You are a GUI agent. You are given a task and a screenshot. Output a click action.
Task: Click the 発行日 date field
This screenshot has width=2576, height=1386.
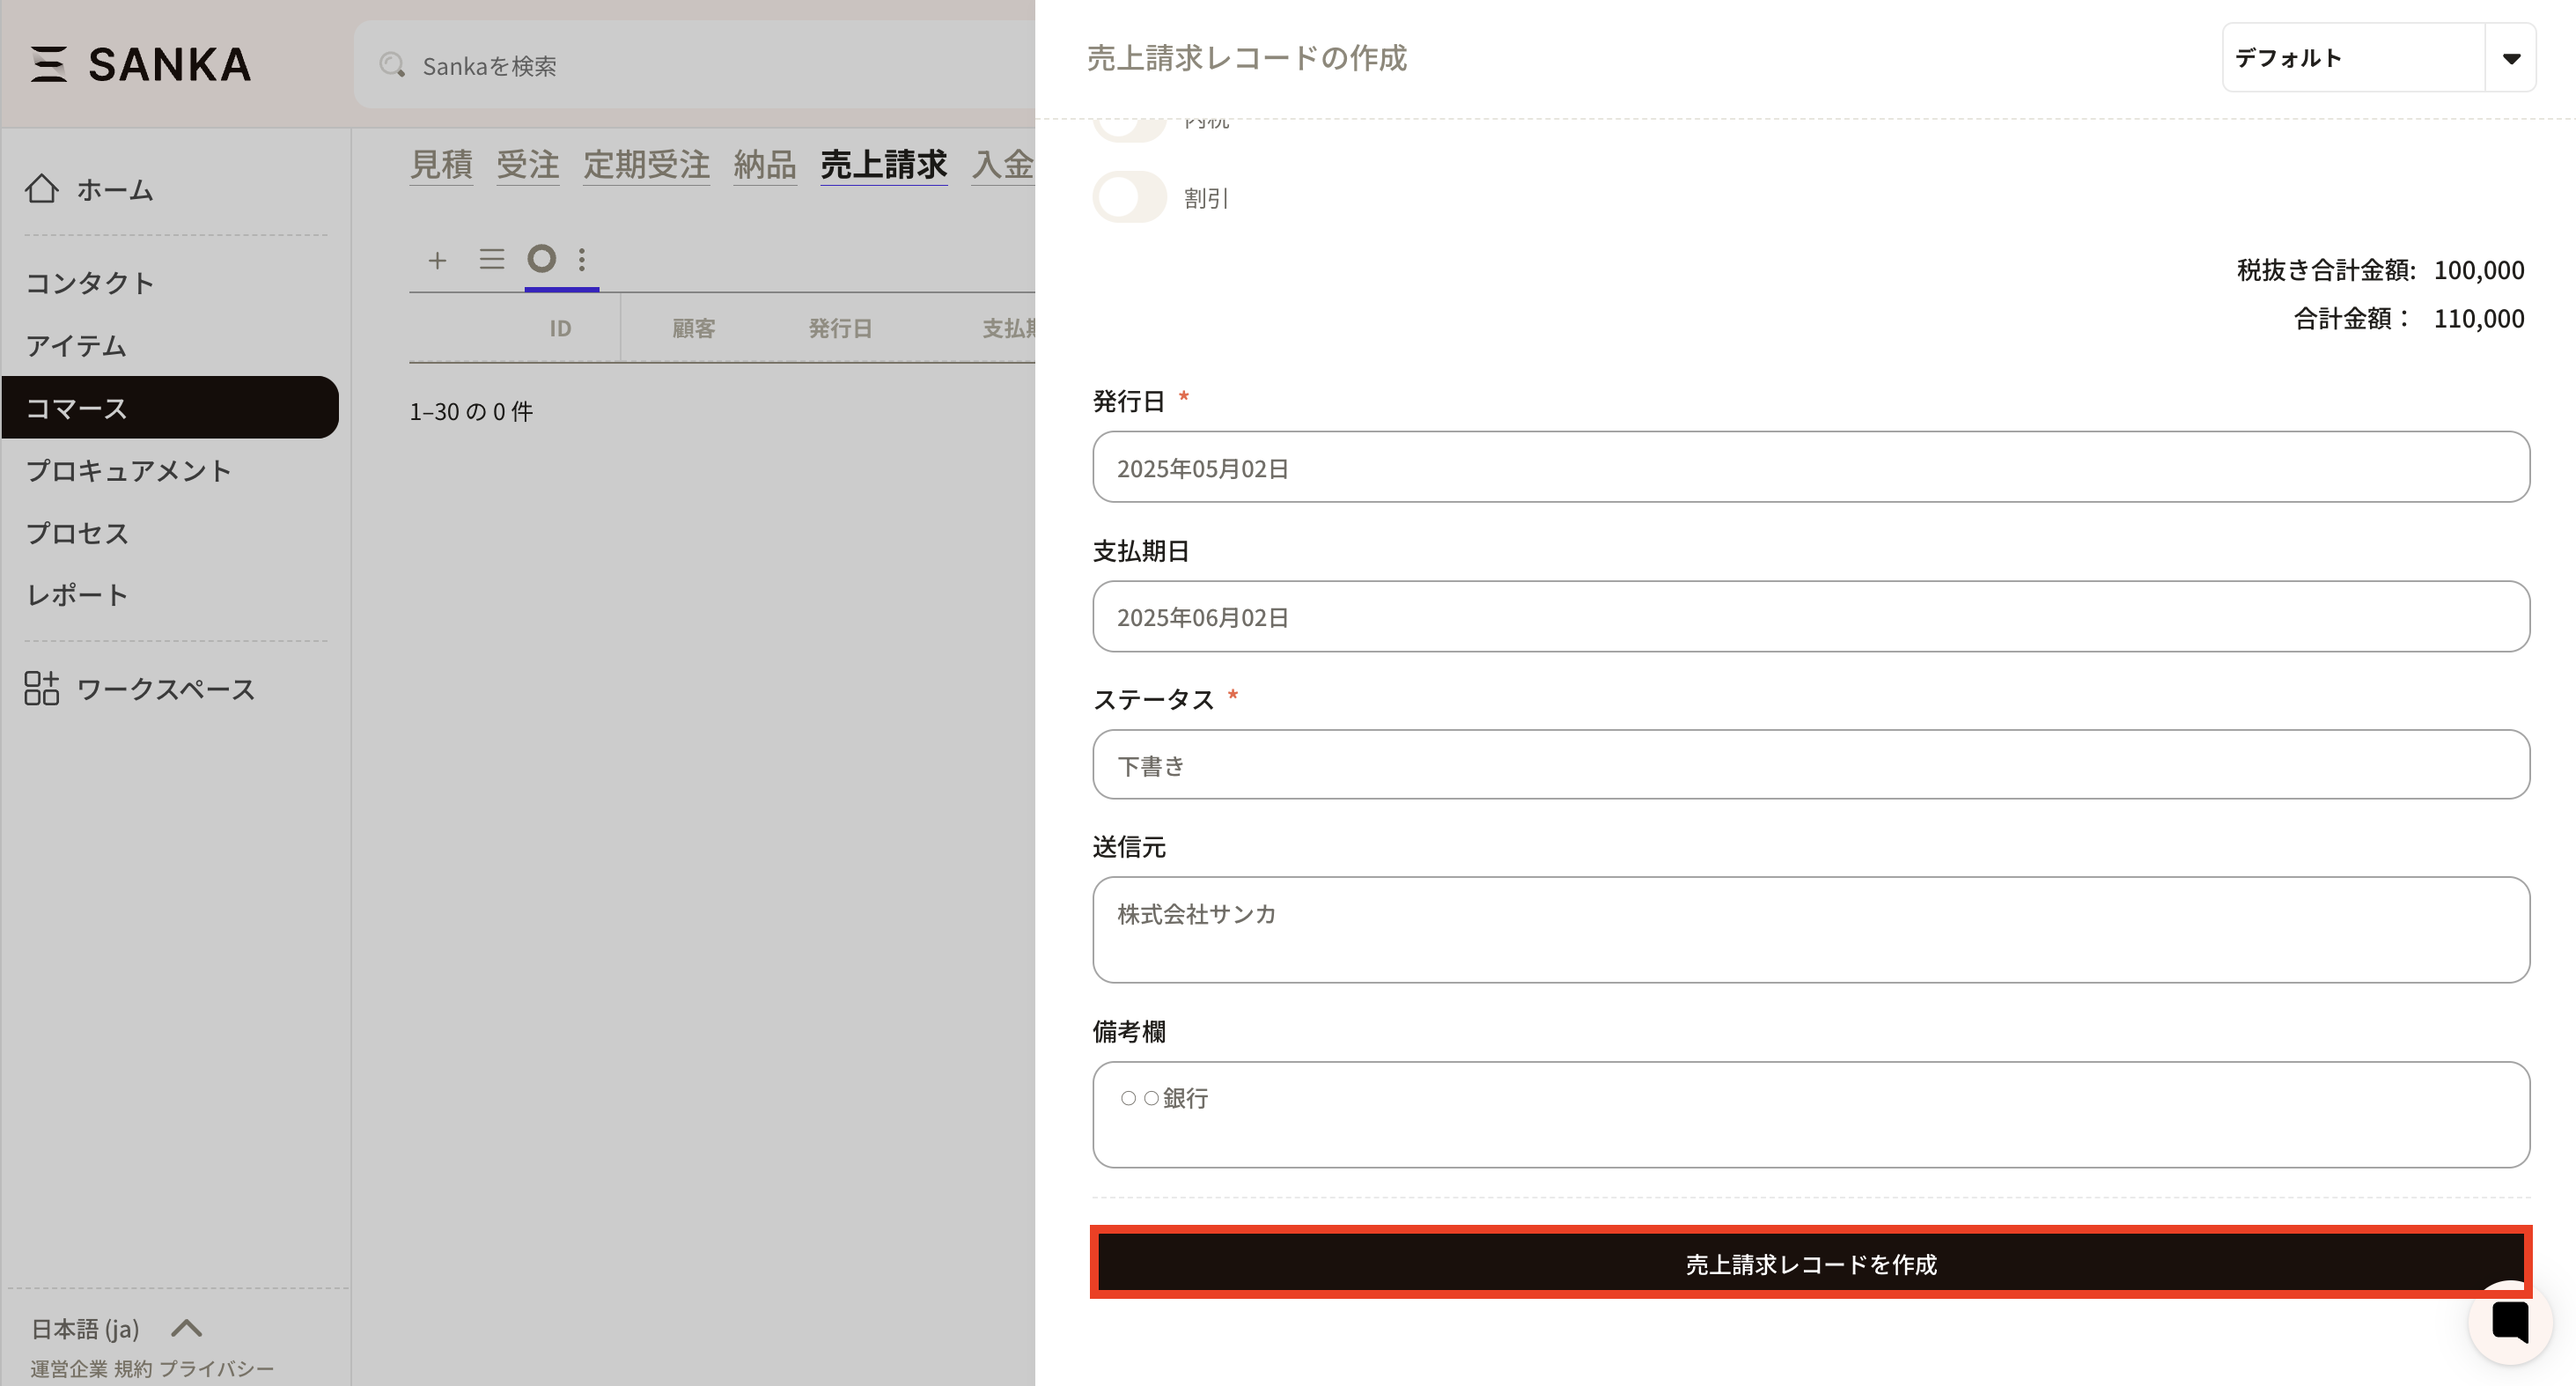tap(1810, 468)
